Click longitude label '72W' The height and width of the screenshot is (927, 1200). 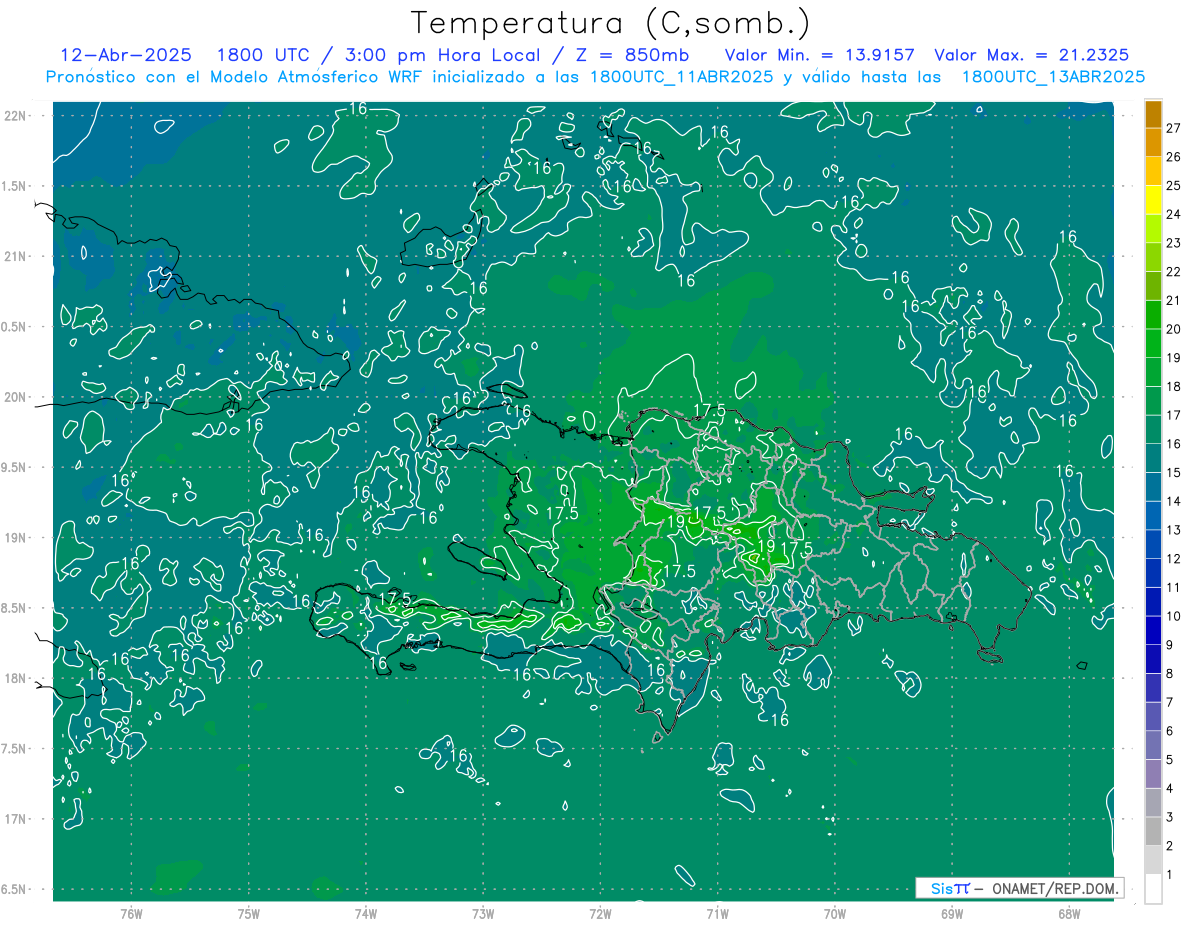pyautogui.click(x=600, y=914)
